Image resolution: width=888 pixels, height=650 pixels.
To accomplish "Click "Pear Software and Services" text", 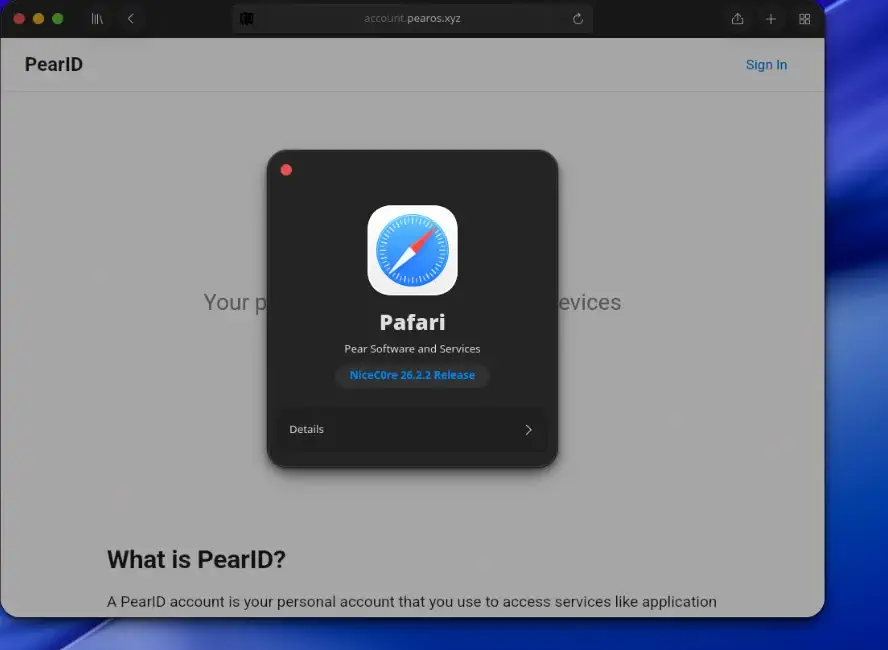I will pos(412,349).
